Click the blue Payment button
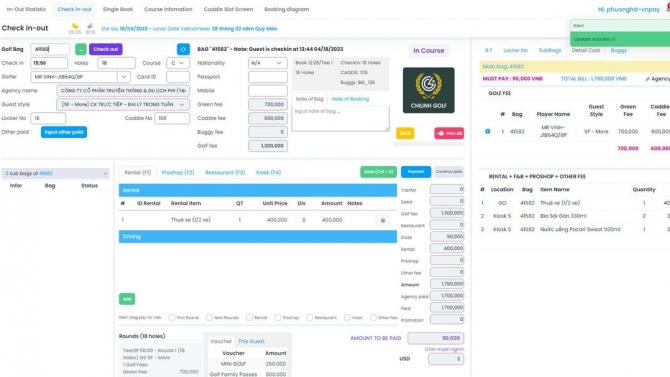 (416, 172)
